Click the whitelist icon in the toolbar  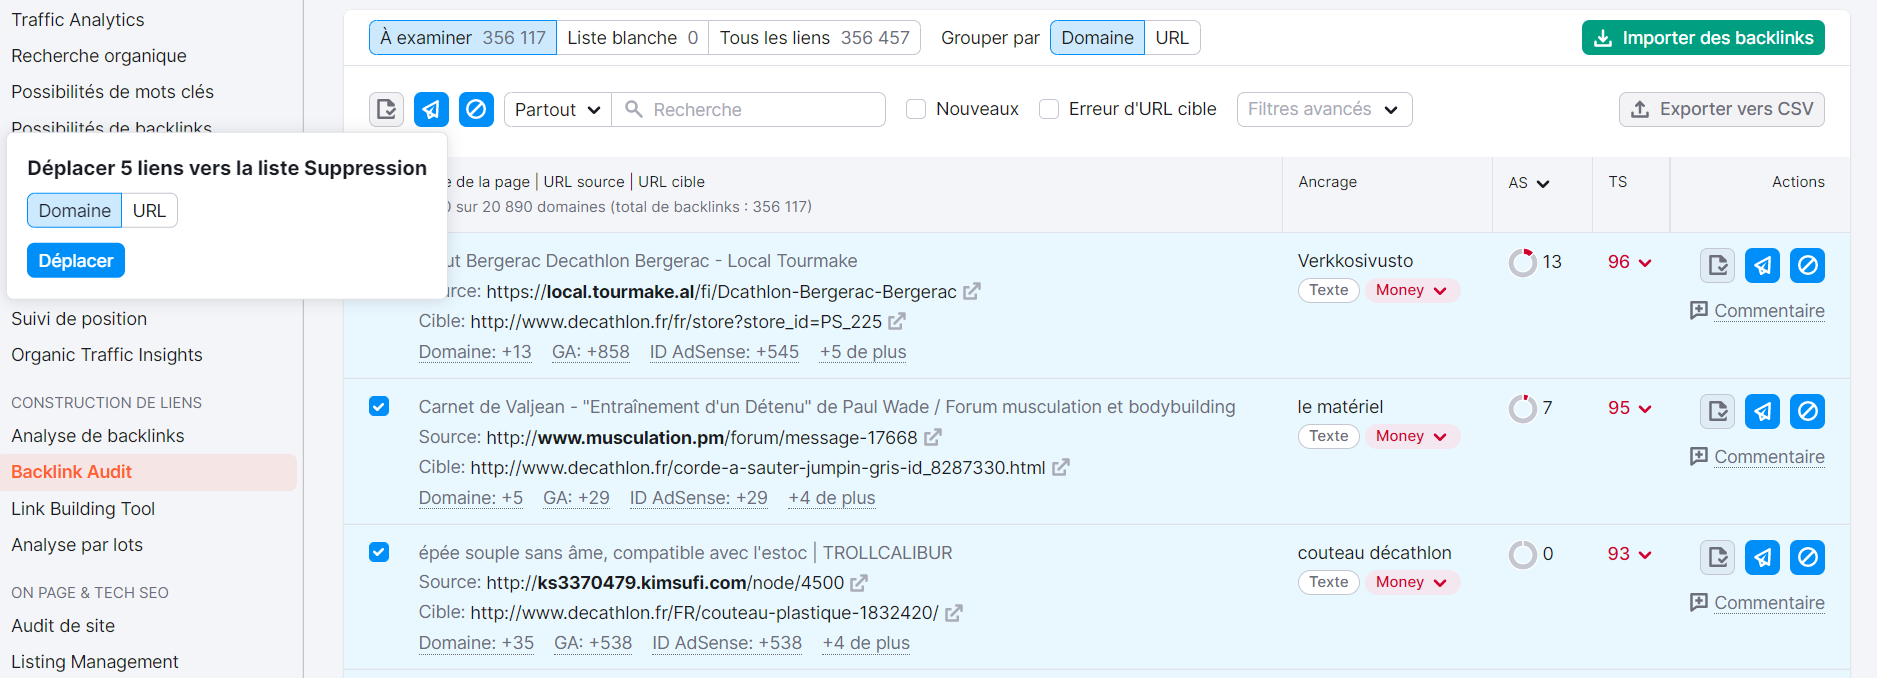[x=387, y=109]
